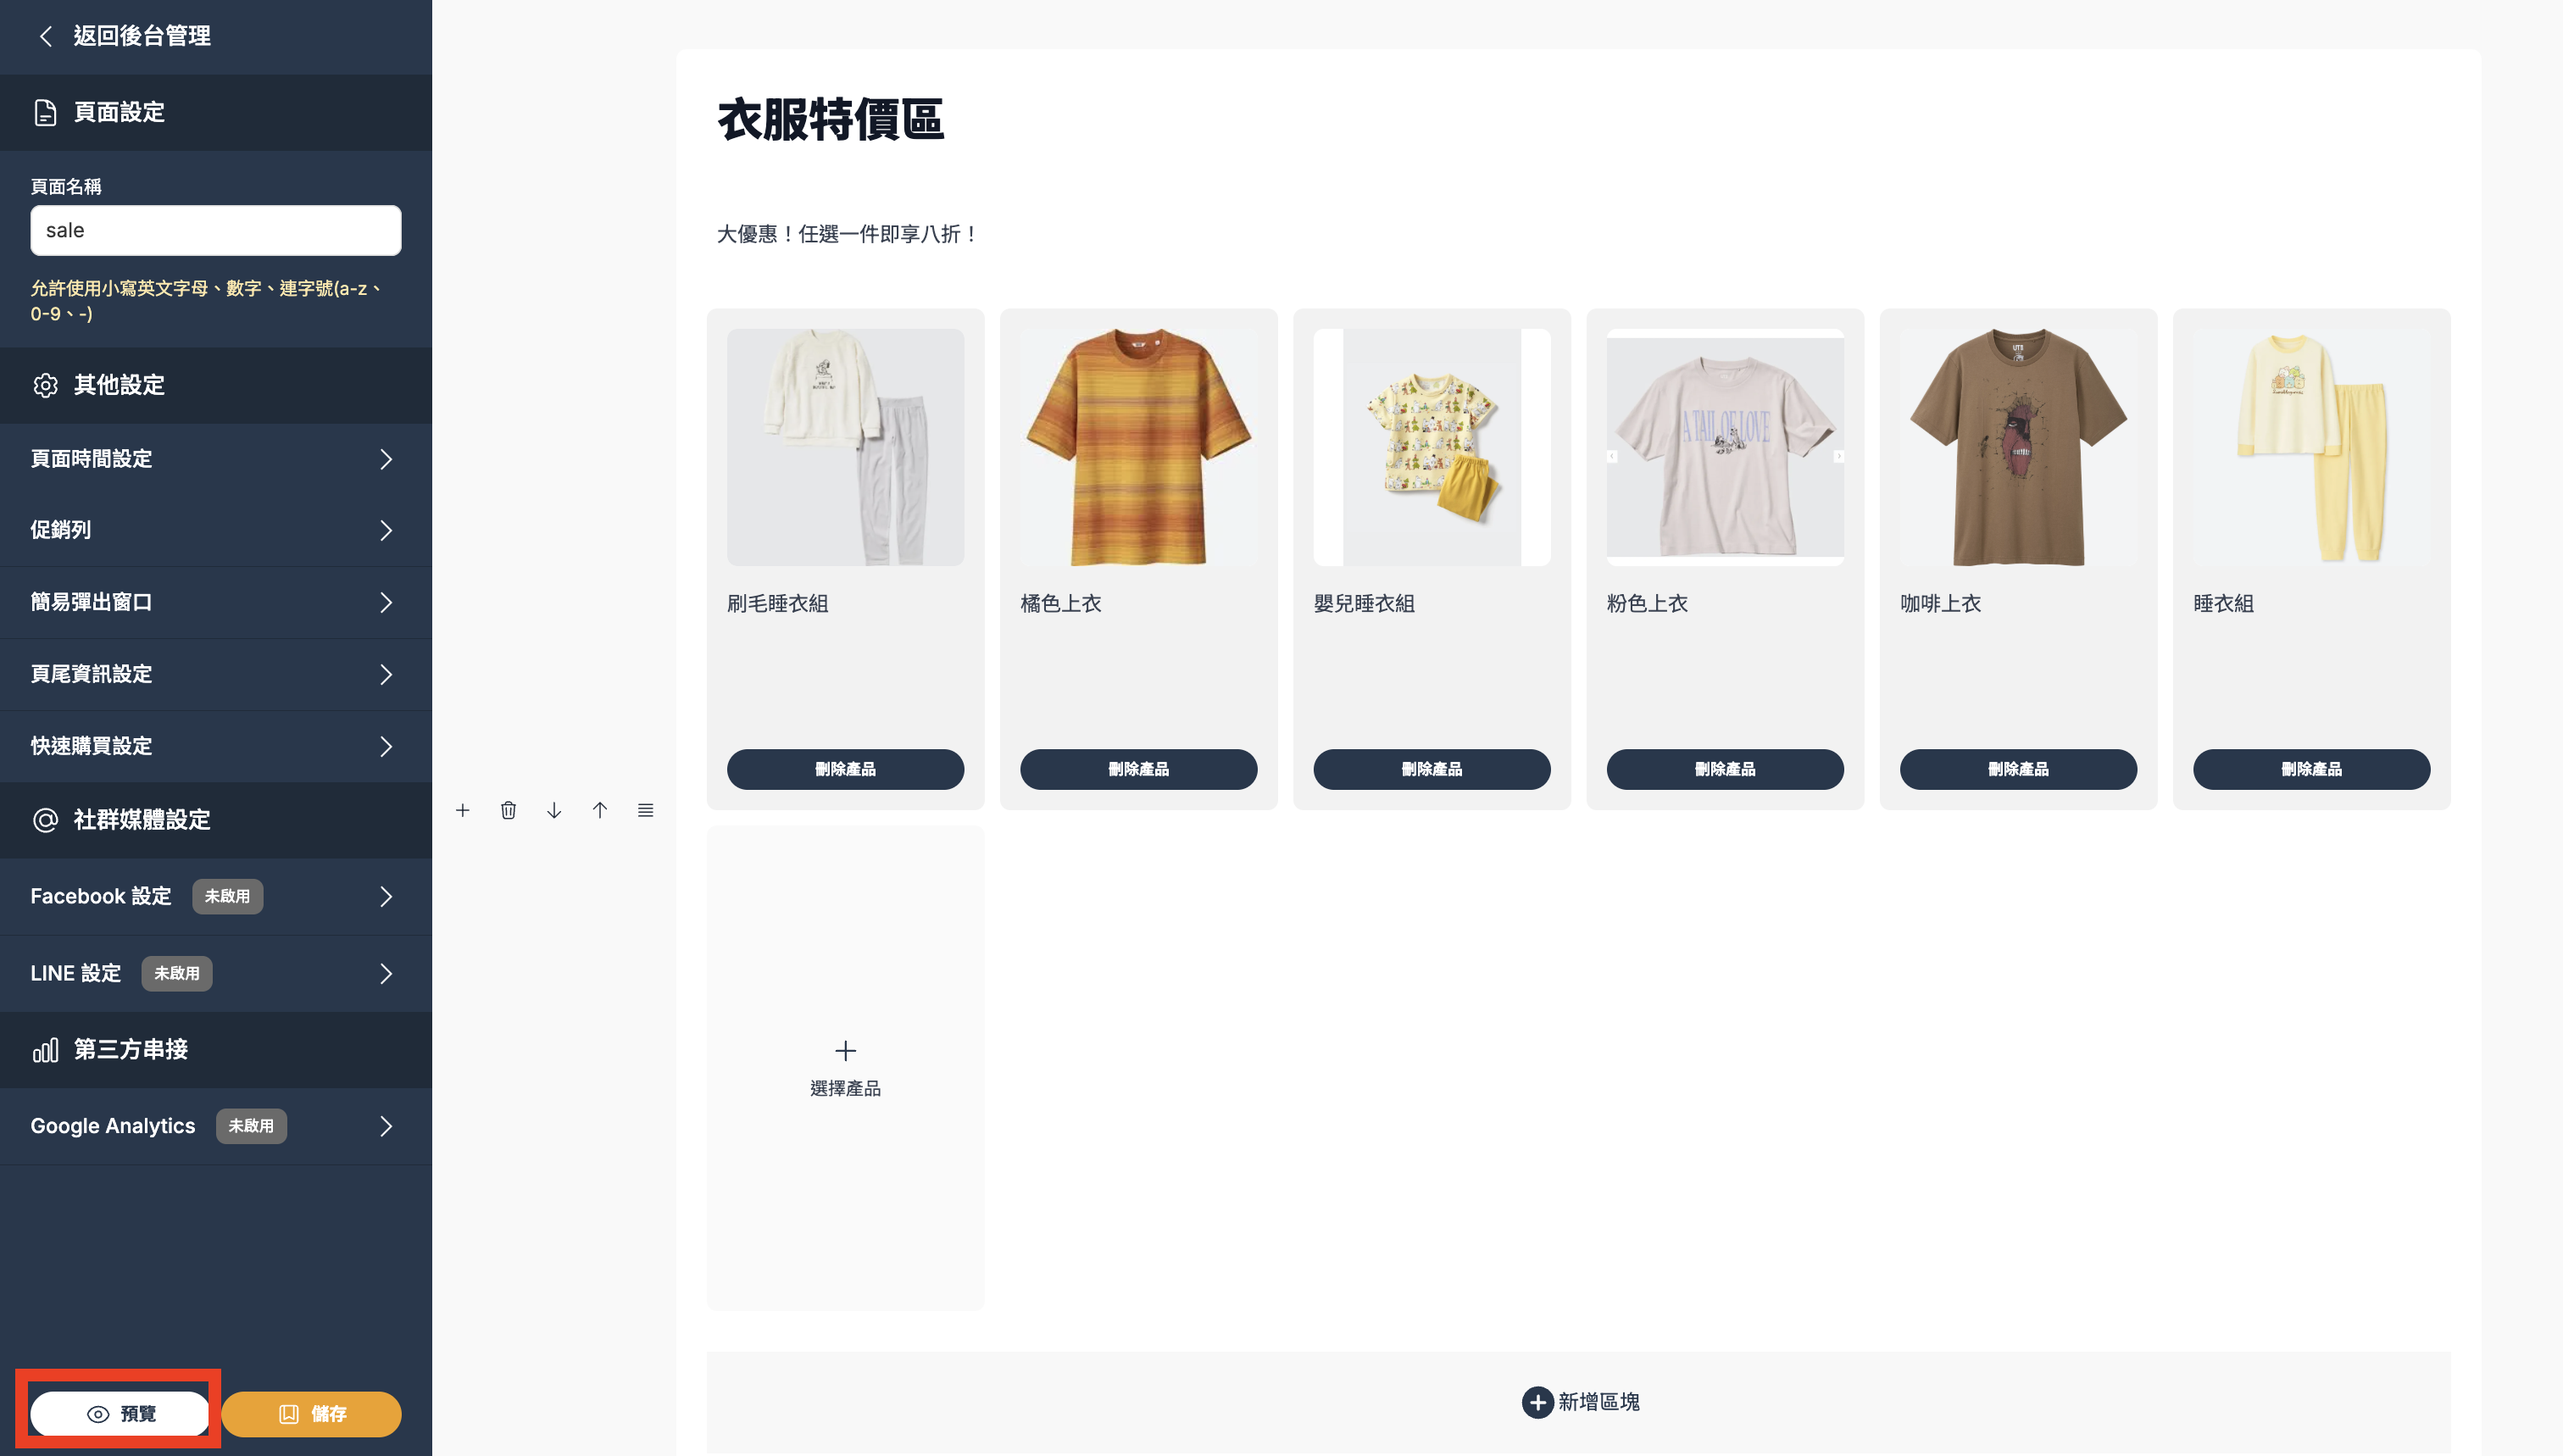The height and width of the screenshot is (1456, 2563).
Task: Click the plus icon for 新增區塊
Action: 1537,1402
